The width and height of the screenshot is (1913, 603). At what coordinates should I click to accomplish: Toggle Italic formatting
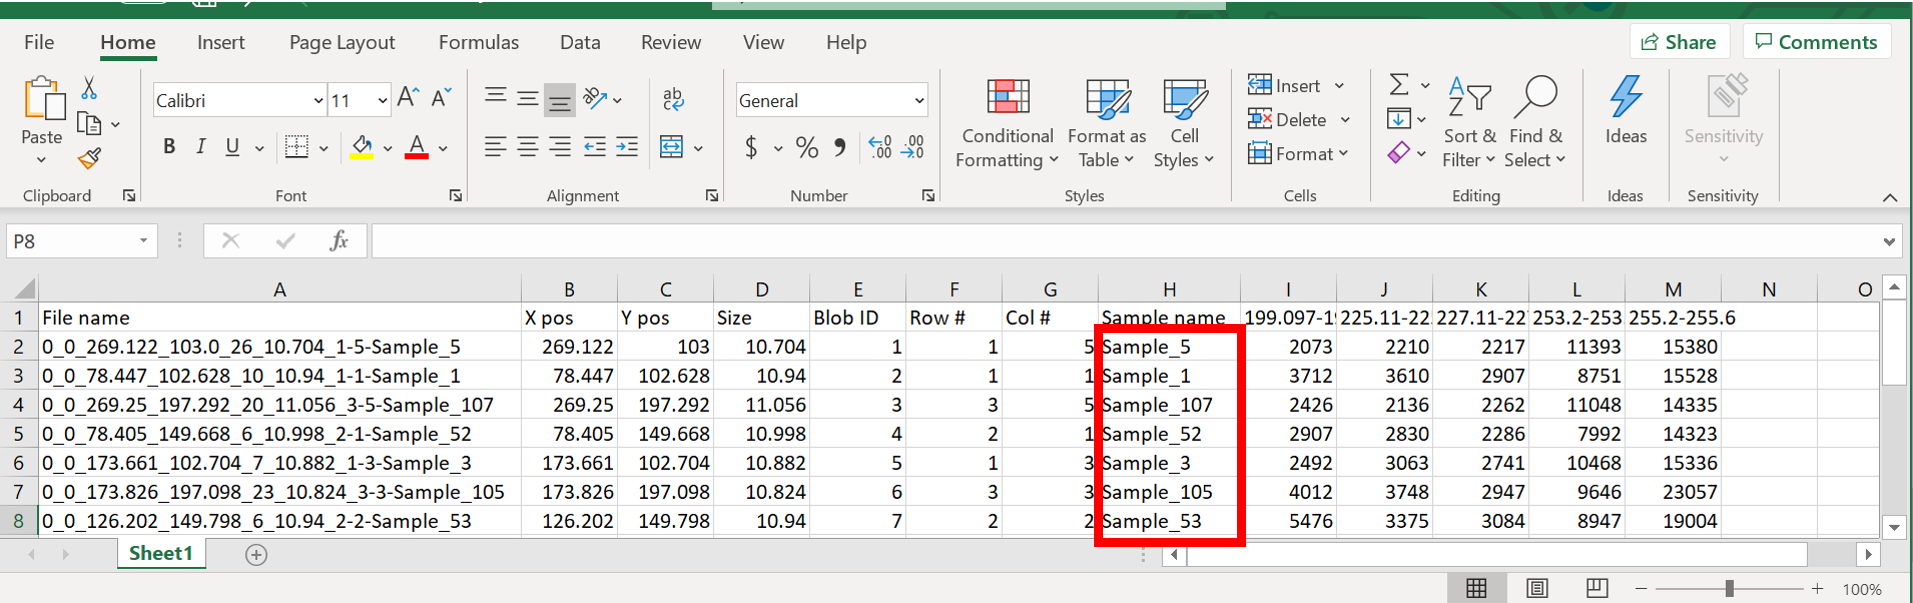click(x=201, y=147)
